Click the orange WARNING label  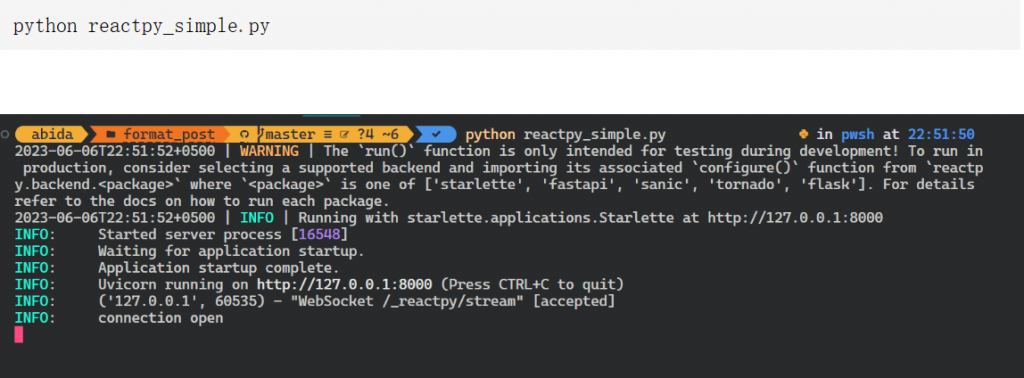(269, 151)
